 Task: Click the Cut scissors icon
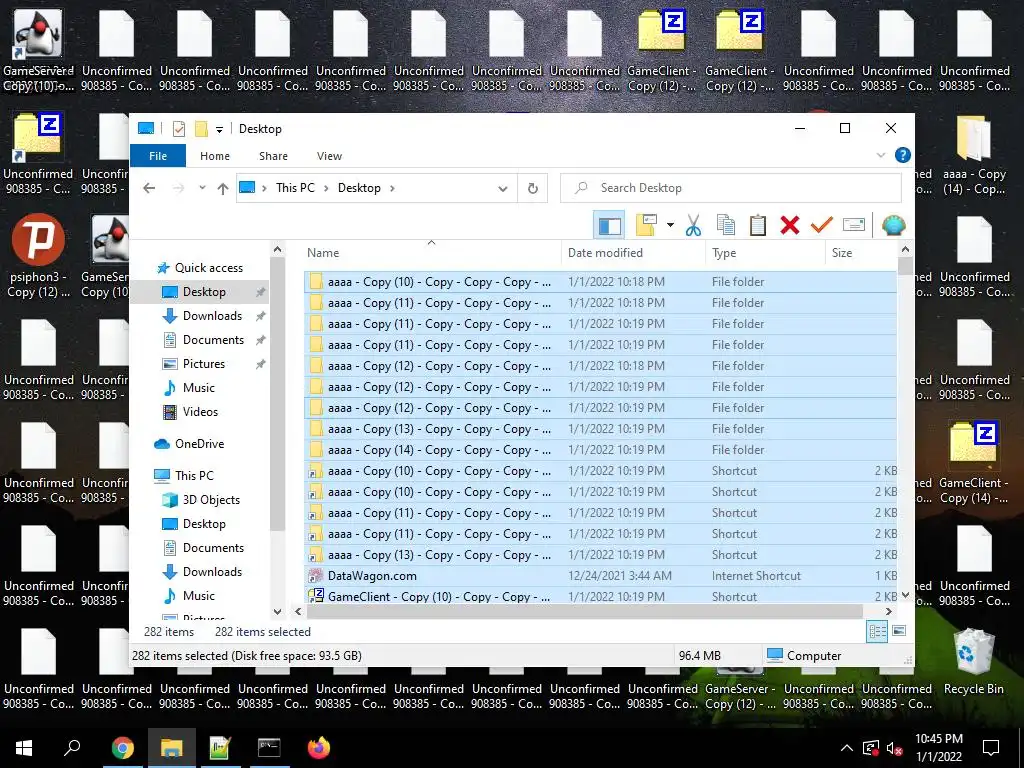(693, 225)
